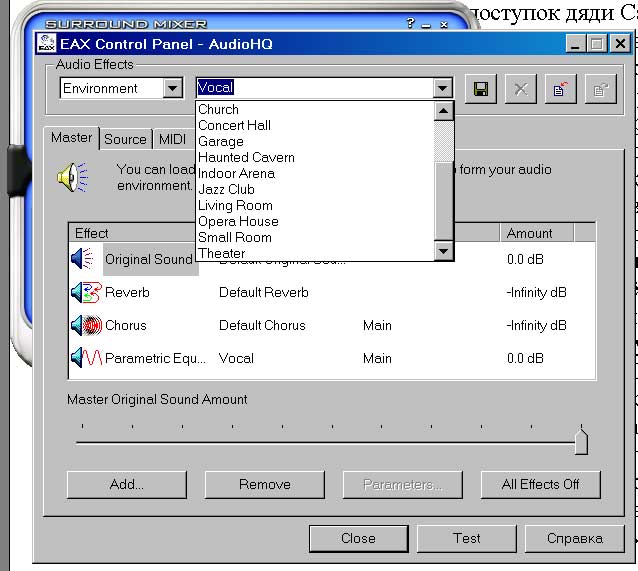Click the All Effects Off button
The height and width of the screenshot is (571, 638).
(x=540, y=484)
